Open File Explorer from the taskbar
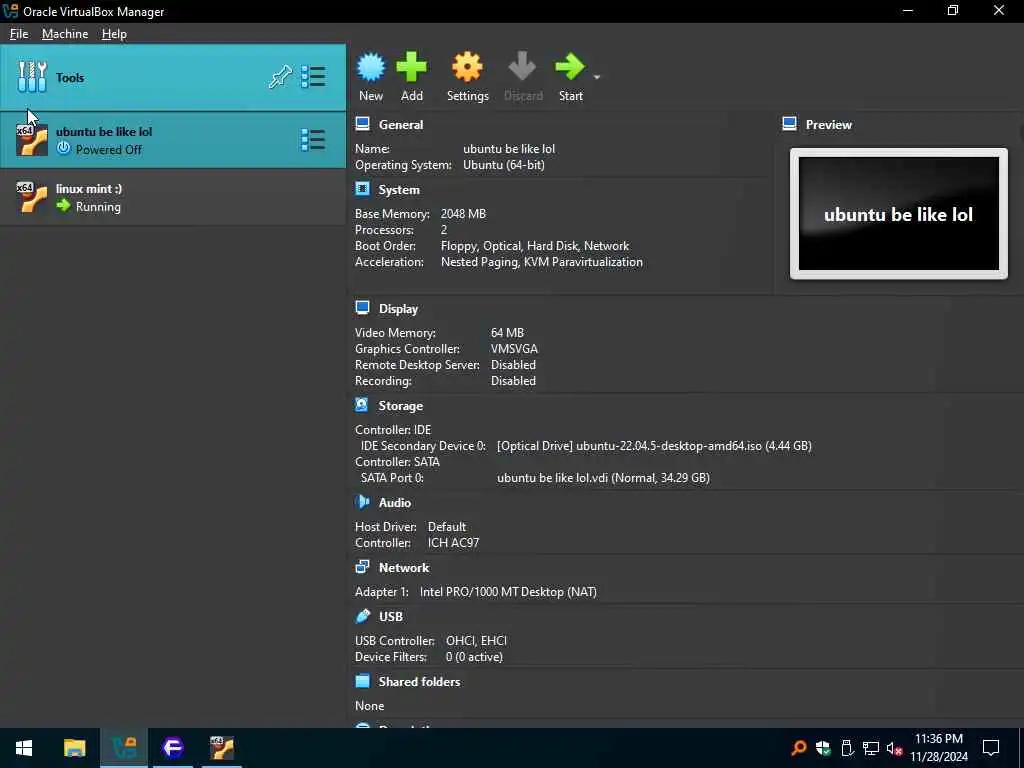This screenshot has width=1024, height=768. point(74,748)
